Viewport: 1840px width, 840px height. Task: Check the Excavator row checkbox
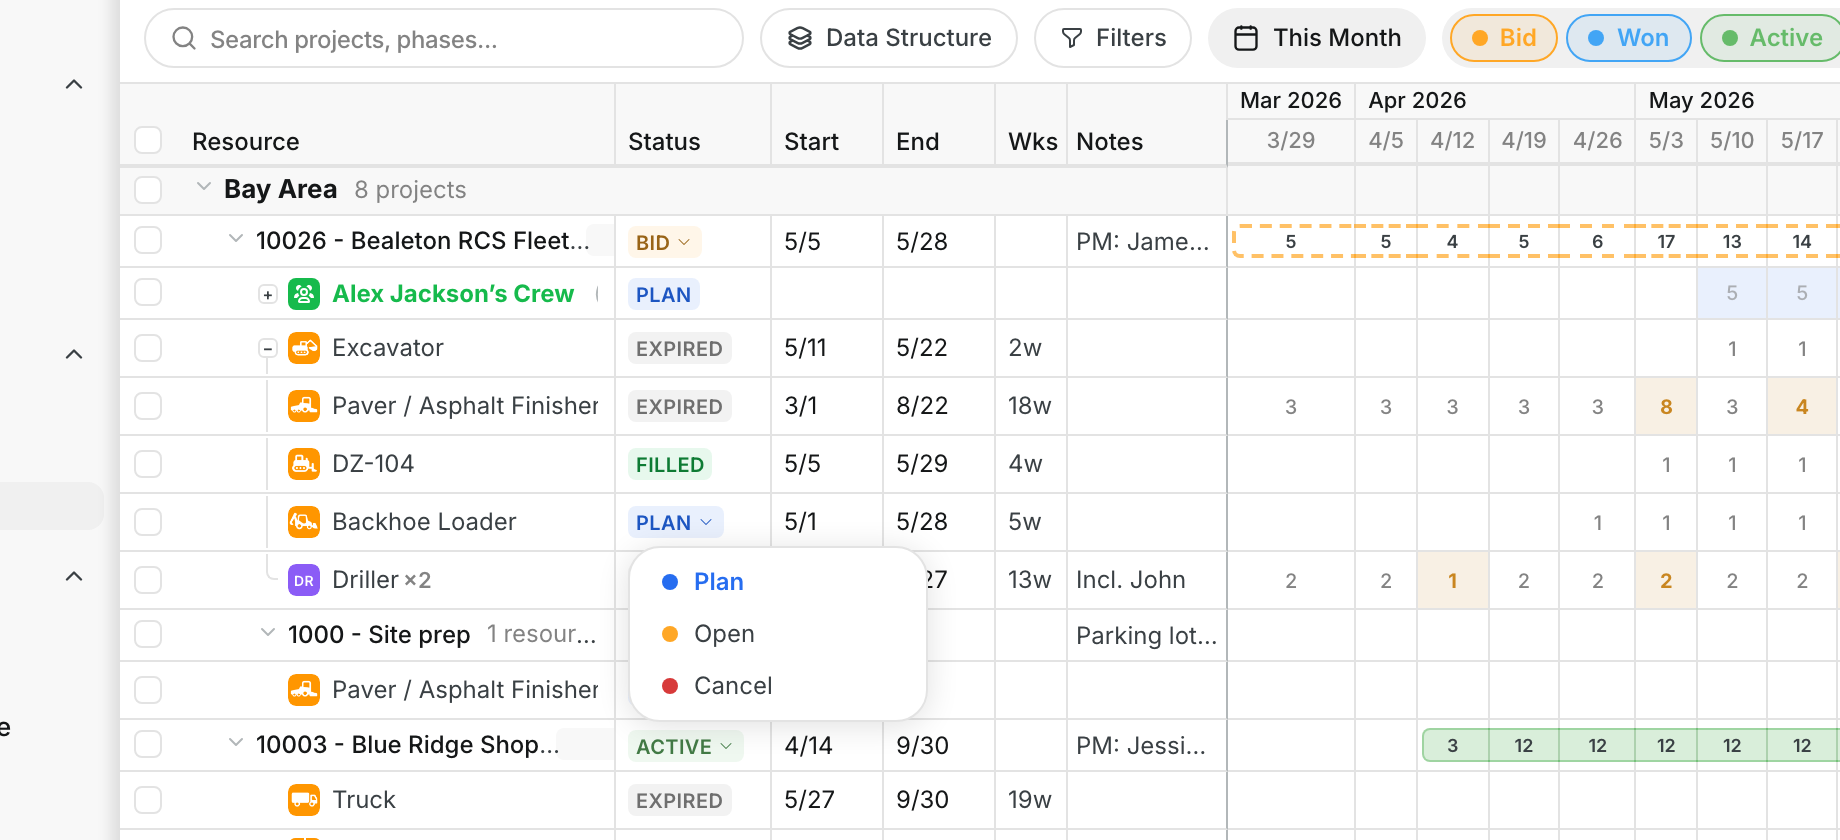coord(148,348)
